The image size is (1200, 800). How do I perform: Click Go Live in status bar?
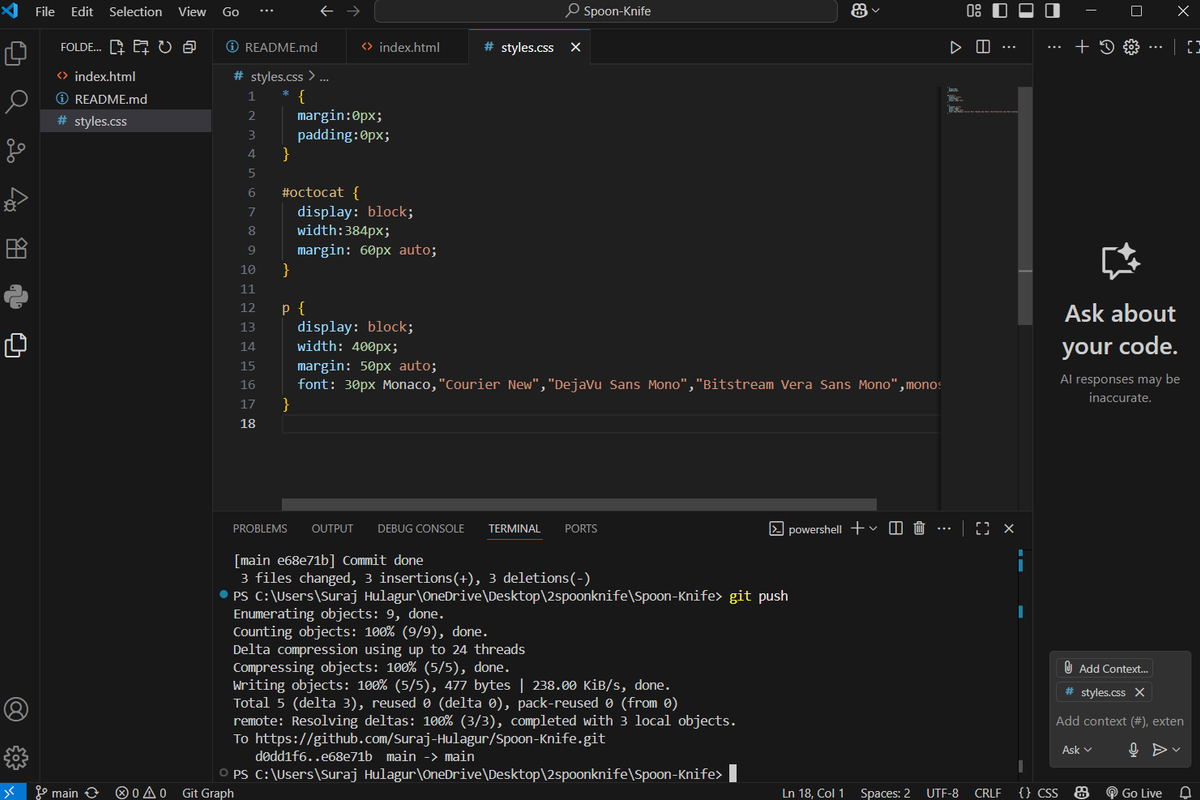point(1134,792)
